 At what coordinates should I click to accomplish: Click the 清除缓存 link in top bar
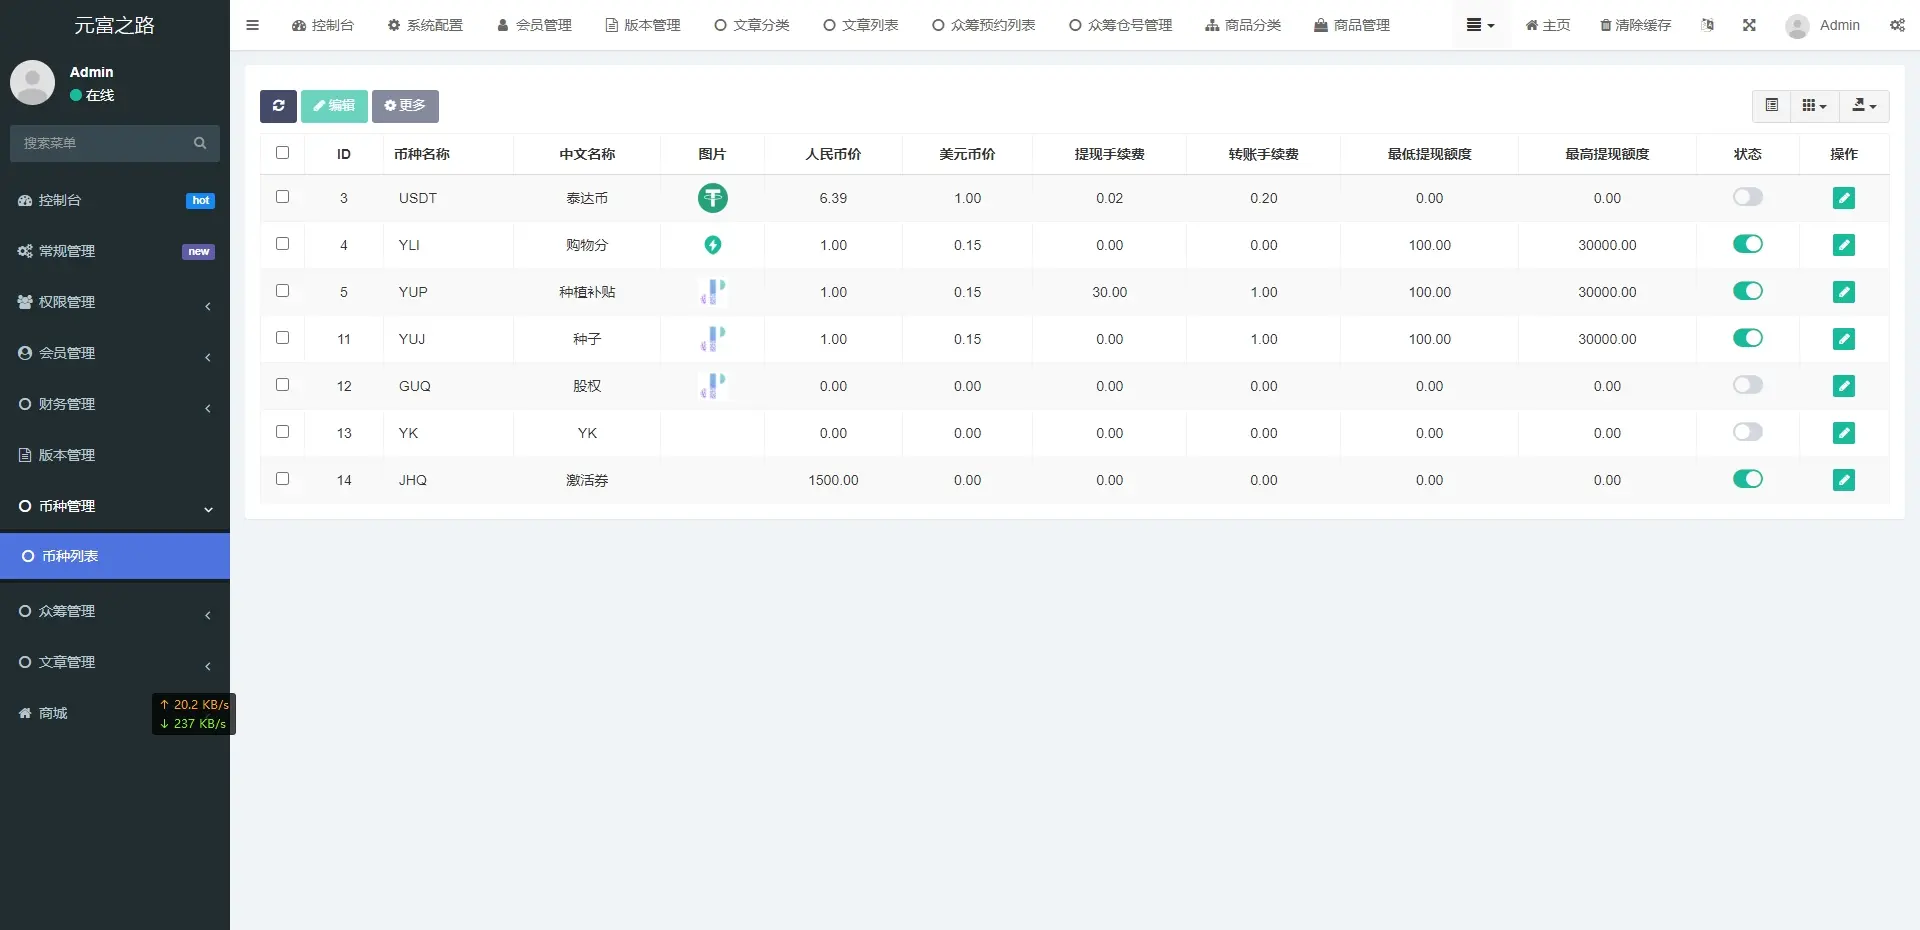[1635, 25]
